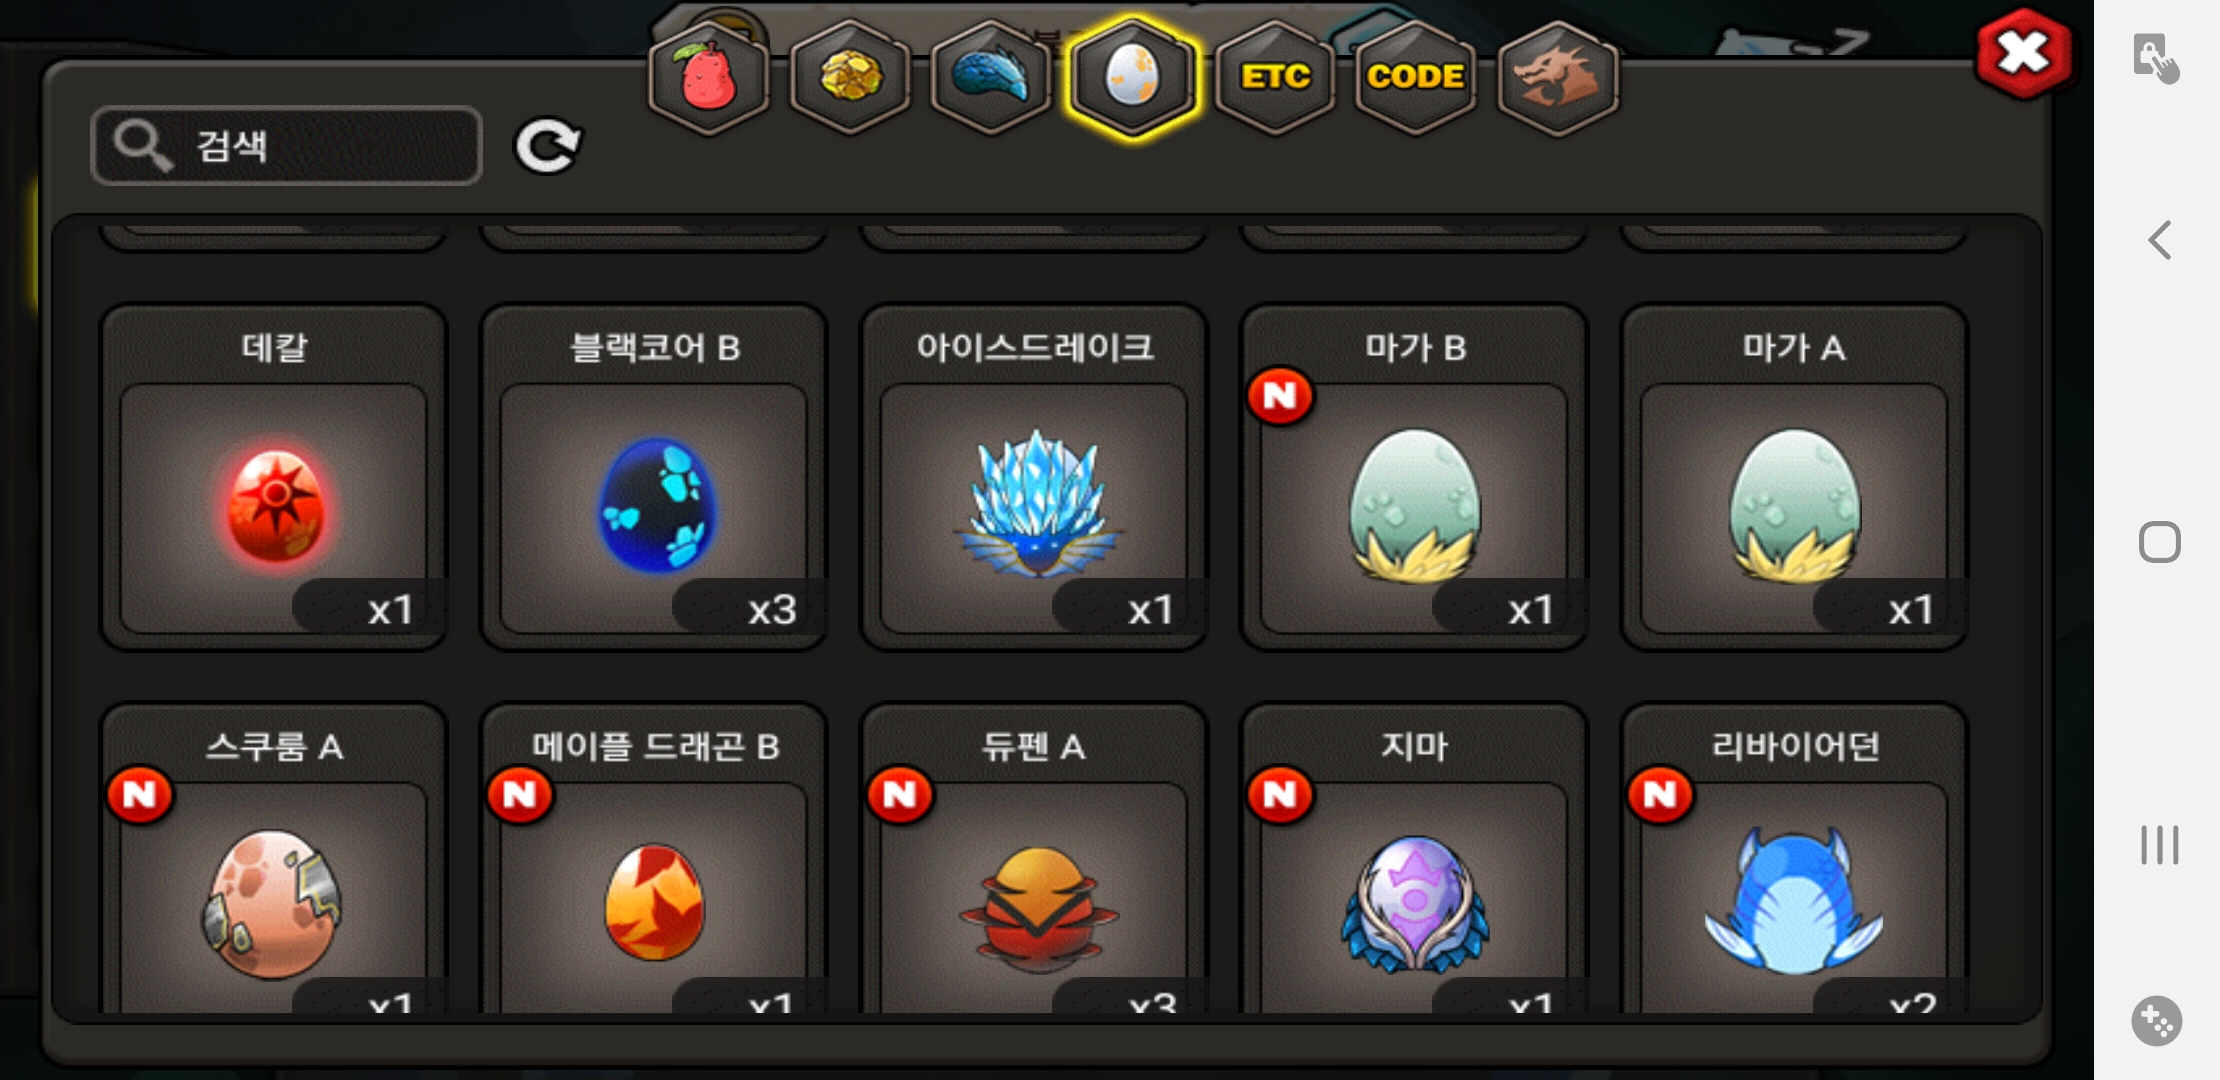
Task: Choose the 아이스드레이크 ice egg
Action: (1034, 478)
